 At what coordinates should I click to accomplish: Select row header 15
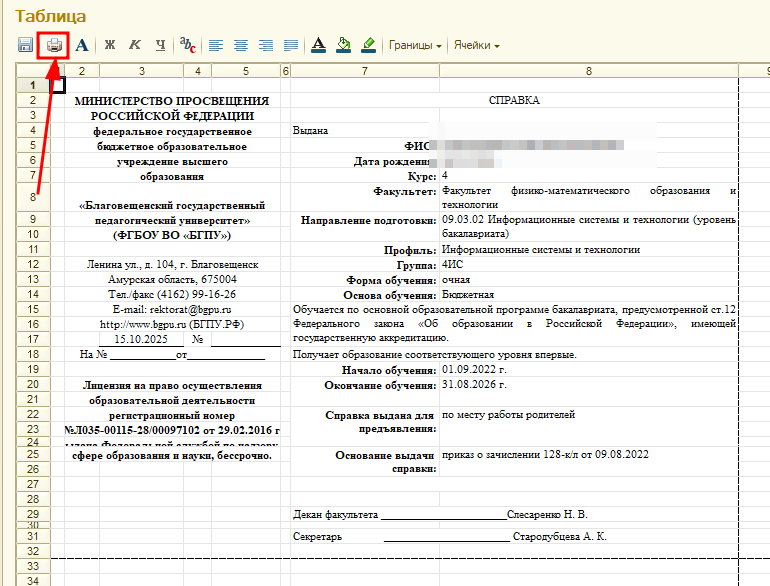pos(33,309)
